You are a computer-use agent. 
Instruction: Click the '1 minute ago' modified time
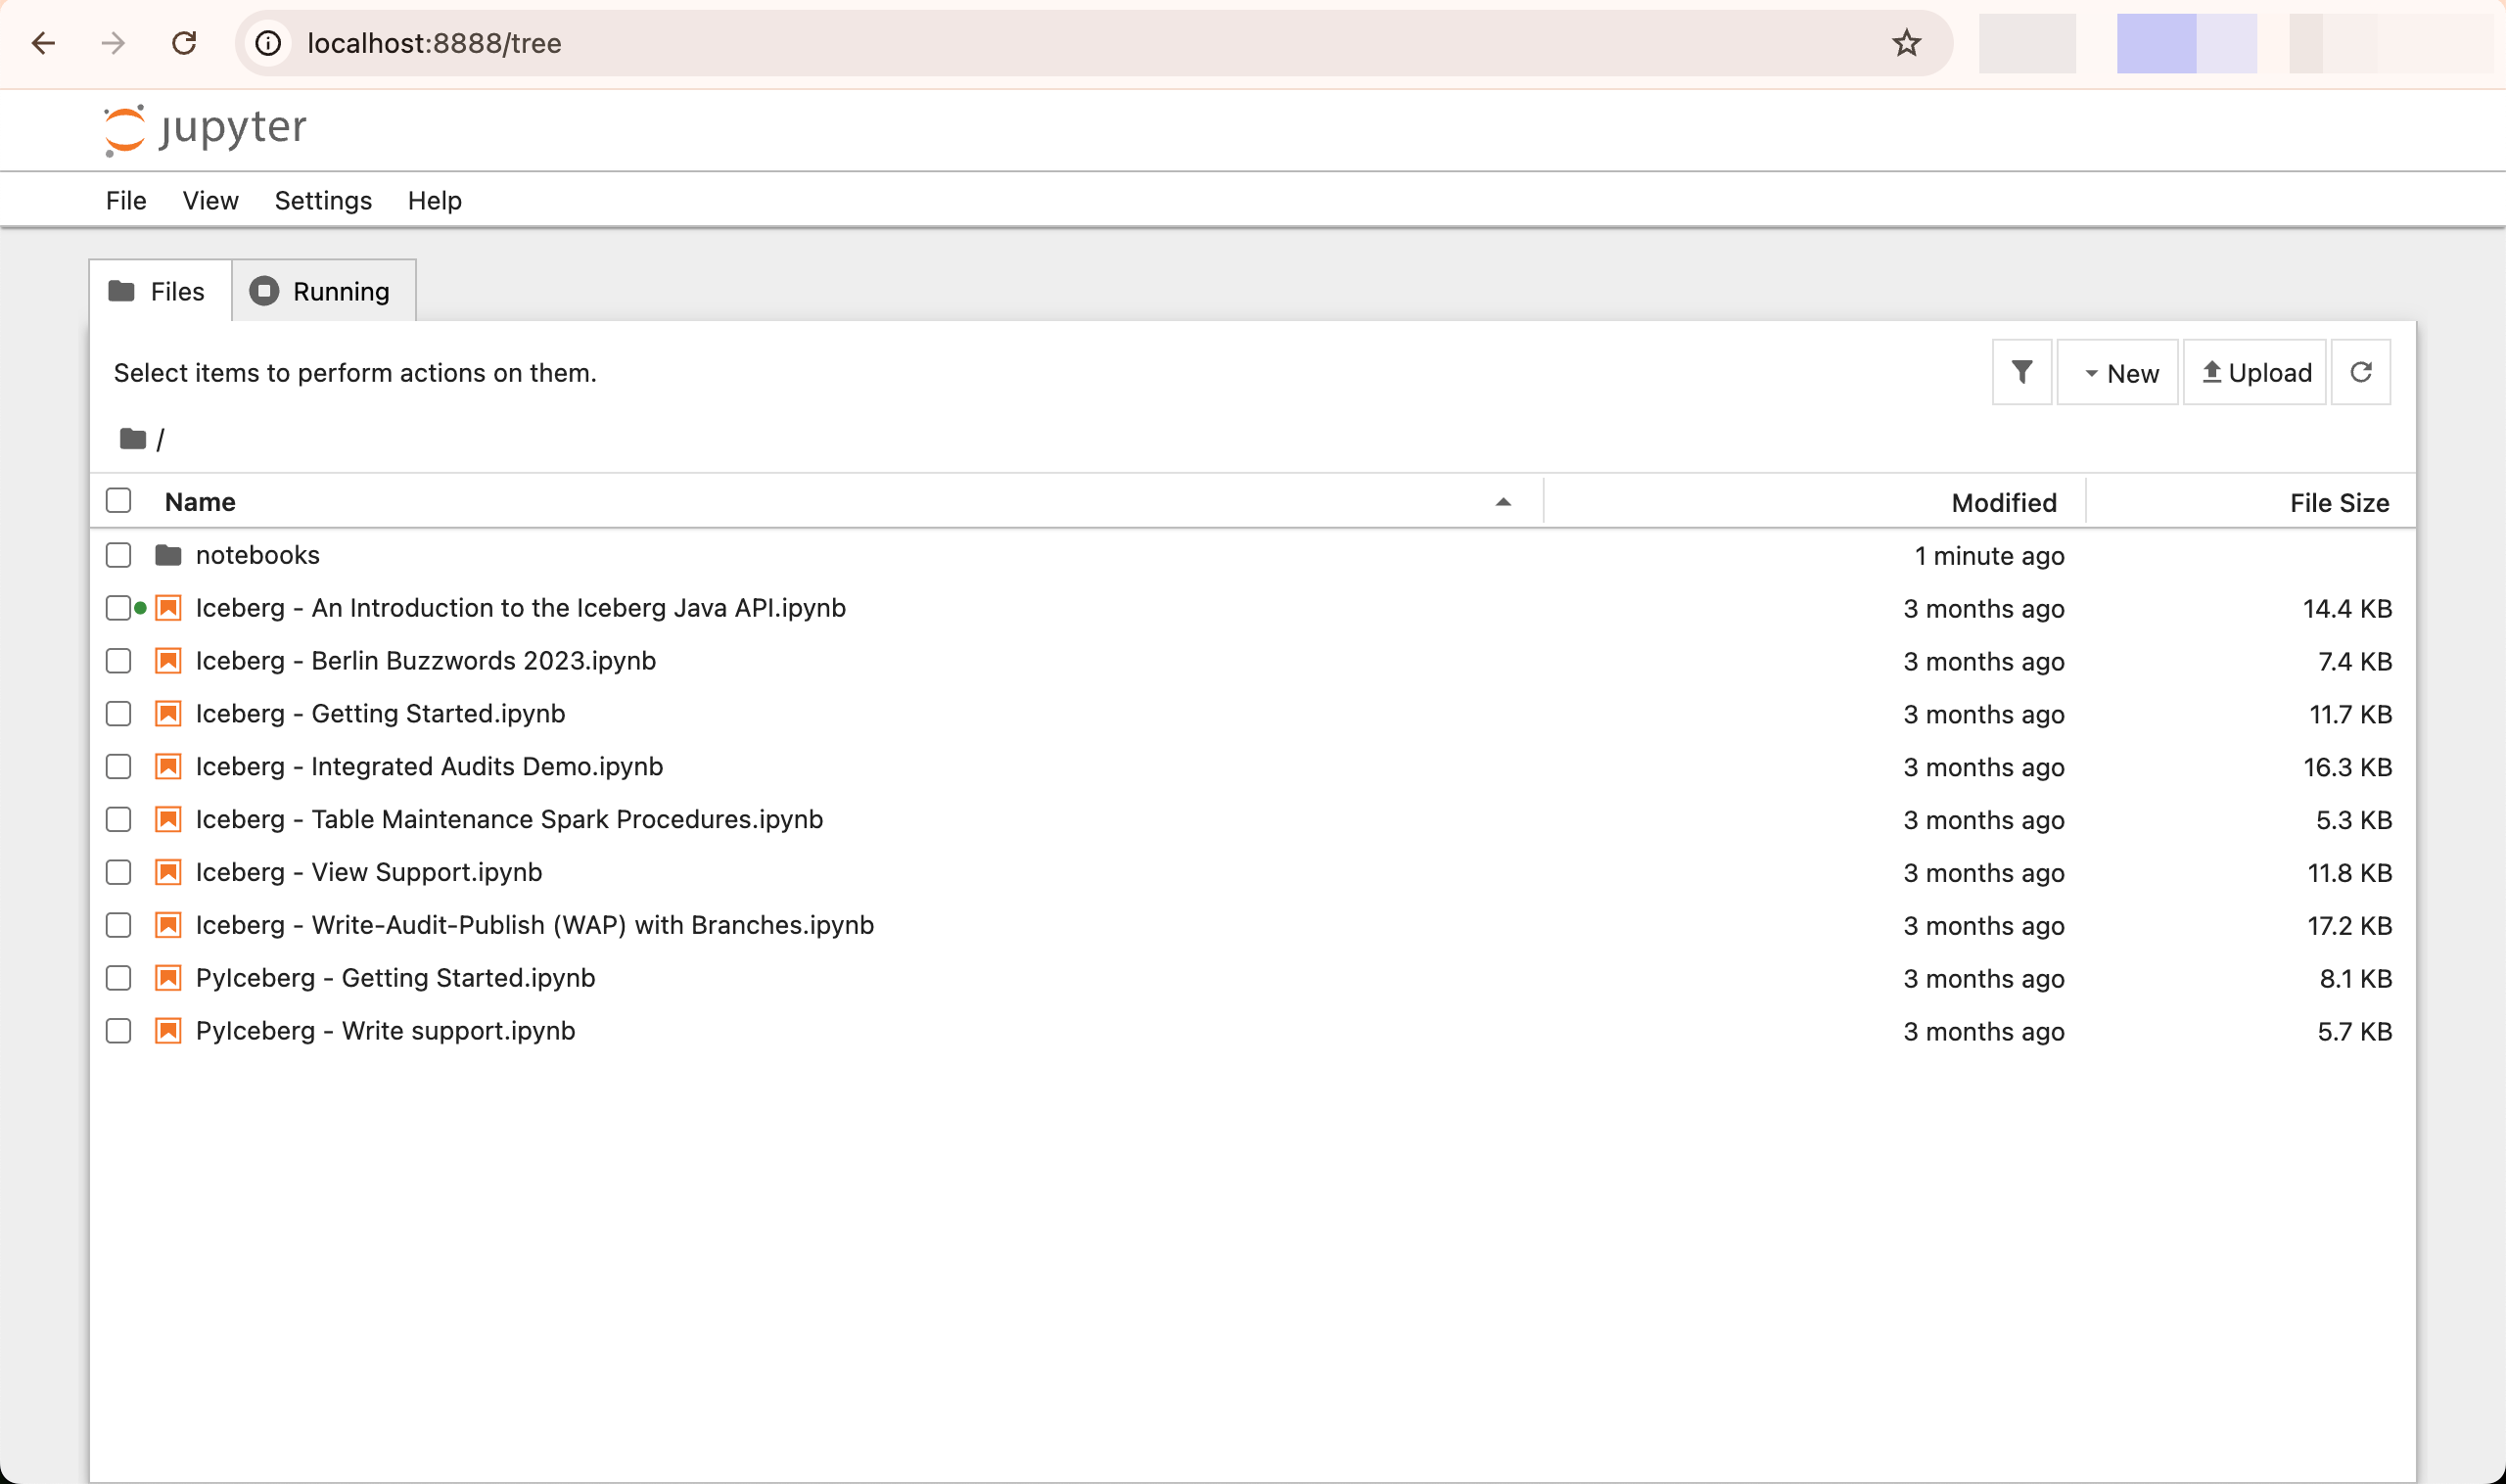pos(1988,556)
